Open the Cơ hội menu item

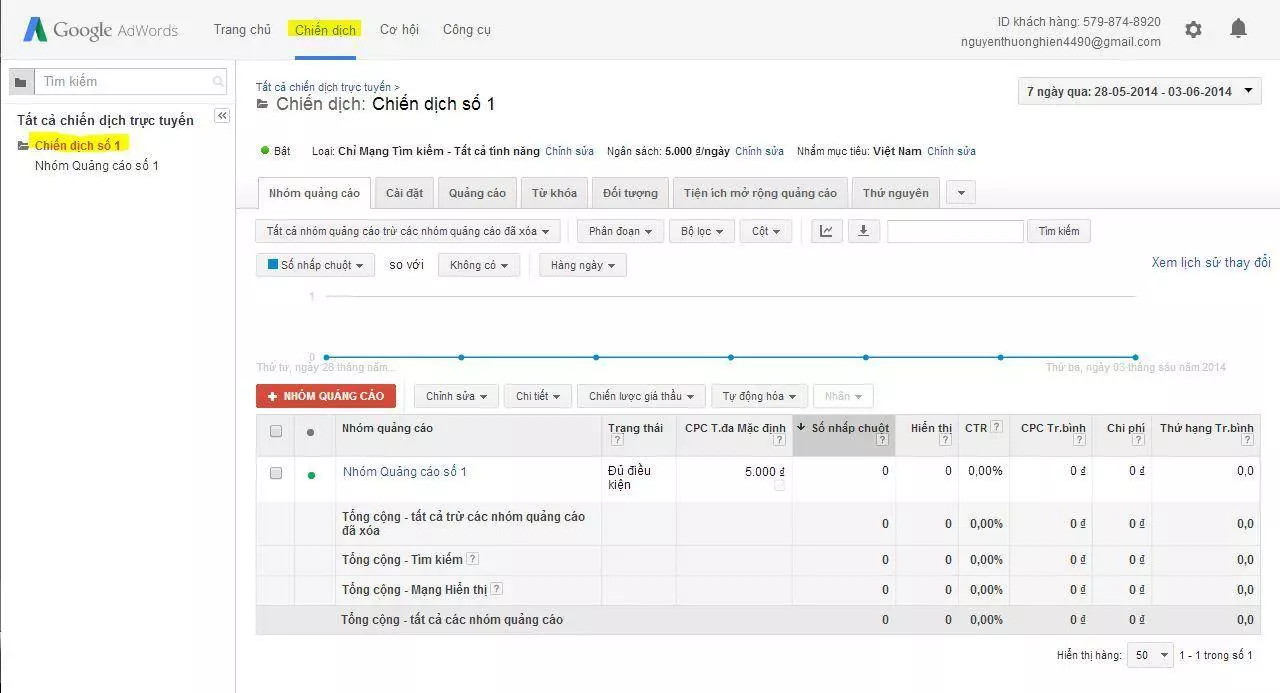(399, 30)
